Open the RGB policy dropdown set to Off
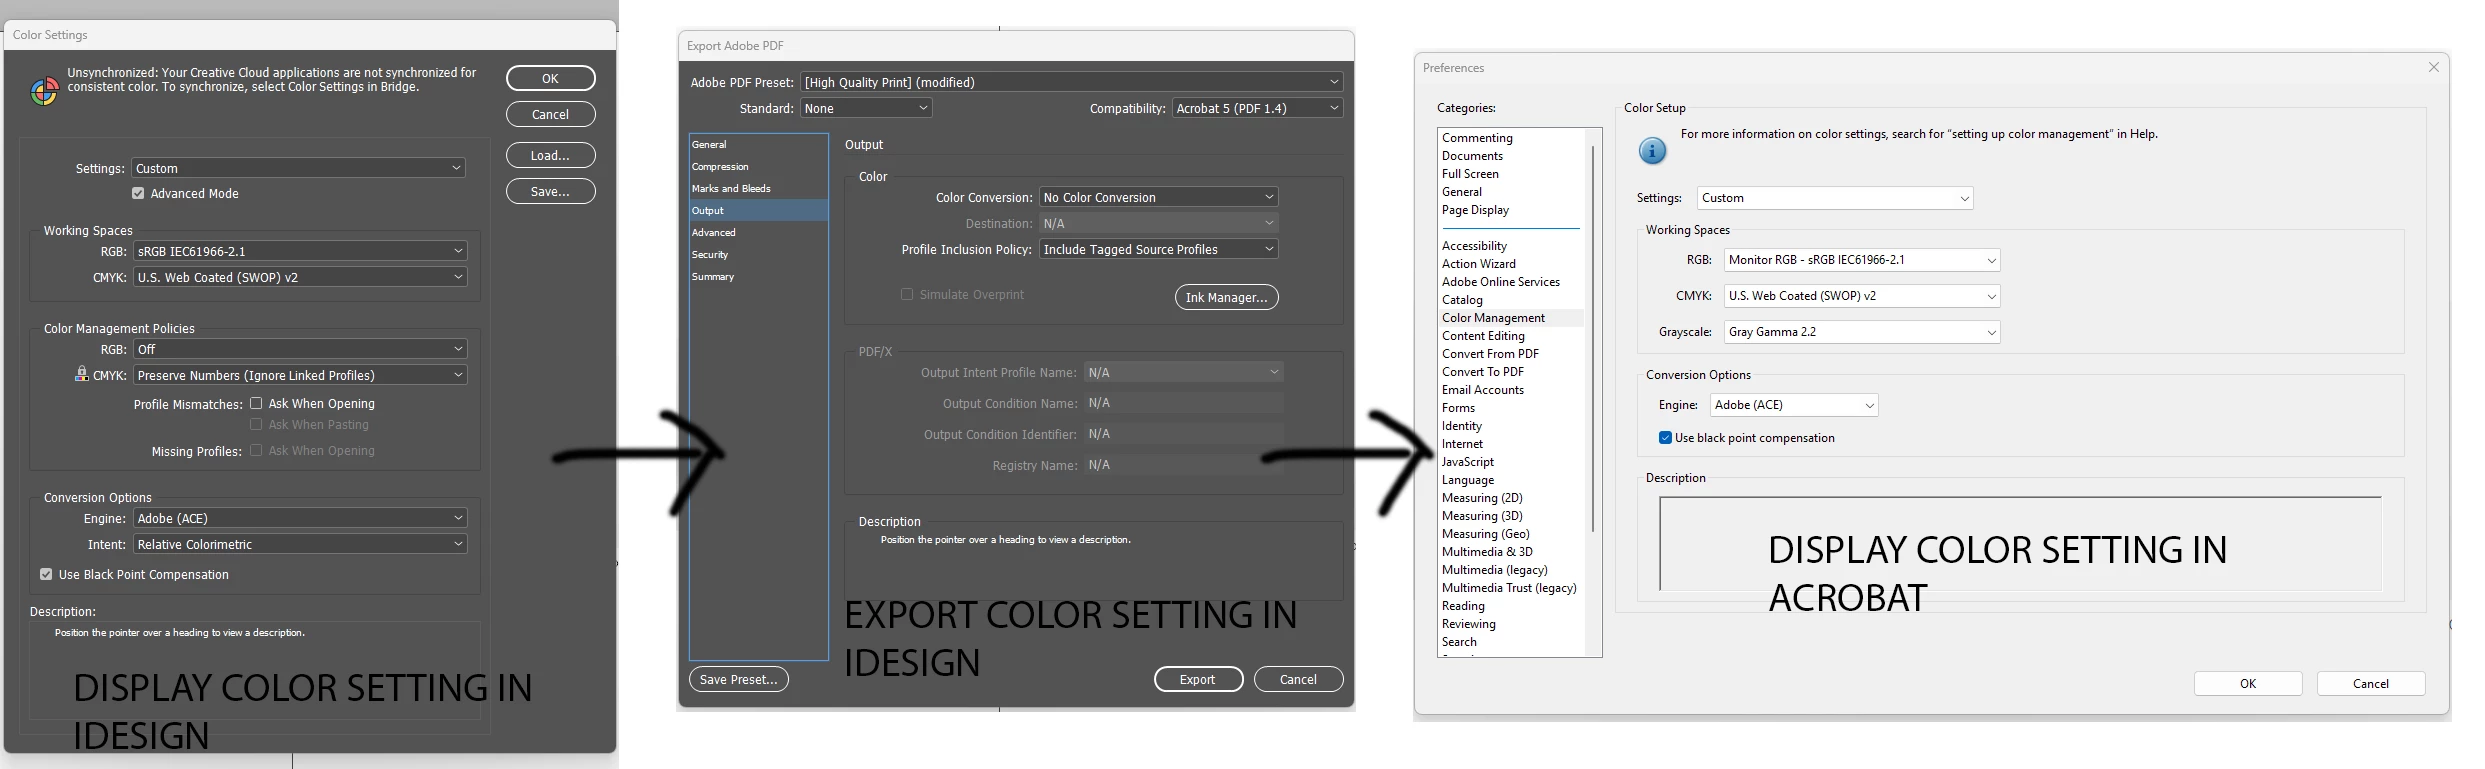The width and height of the screenshot is (2485, 769). click(300, 349)
